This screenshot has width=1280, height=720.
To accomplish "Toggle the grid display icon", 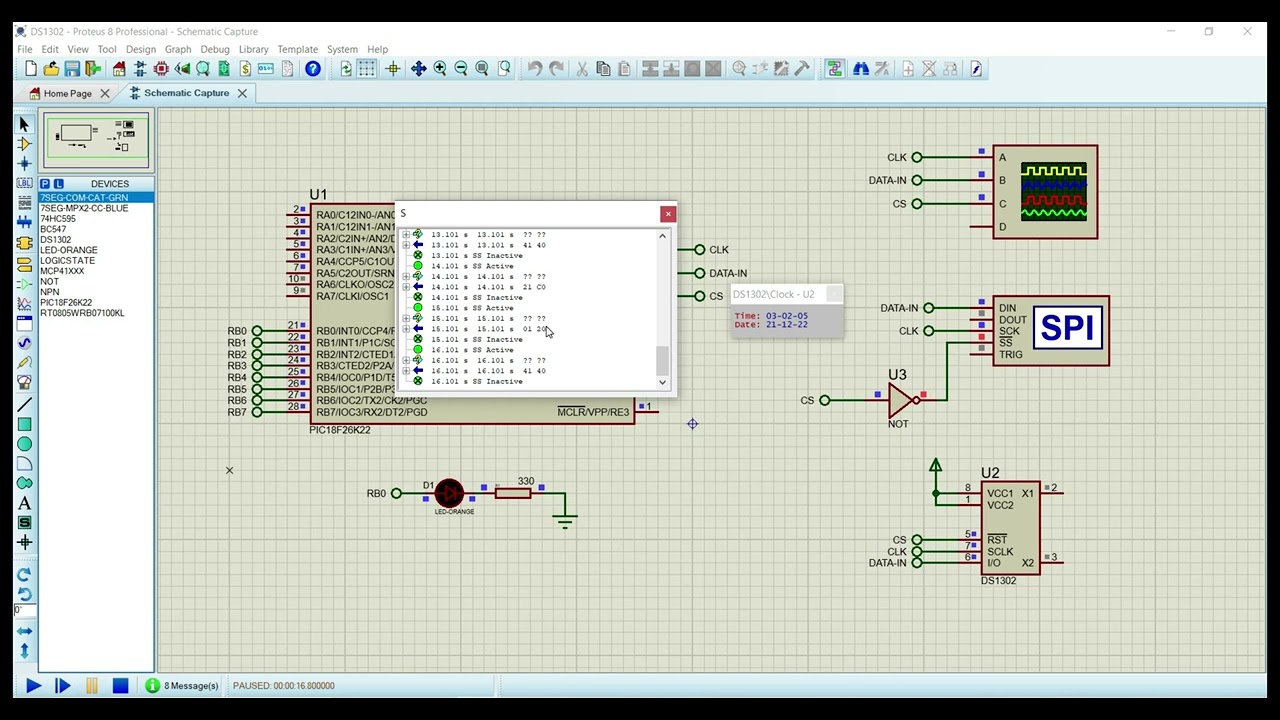I will tap(367, 69).
